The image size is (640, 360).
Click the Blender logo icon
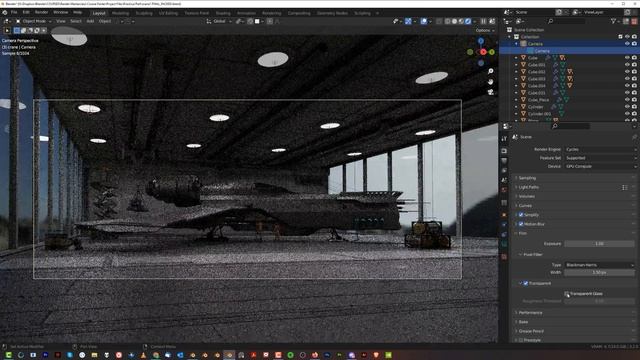click(x=5, y=13)
